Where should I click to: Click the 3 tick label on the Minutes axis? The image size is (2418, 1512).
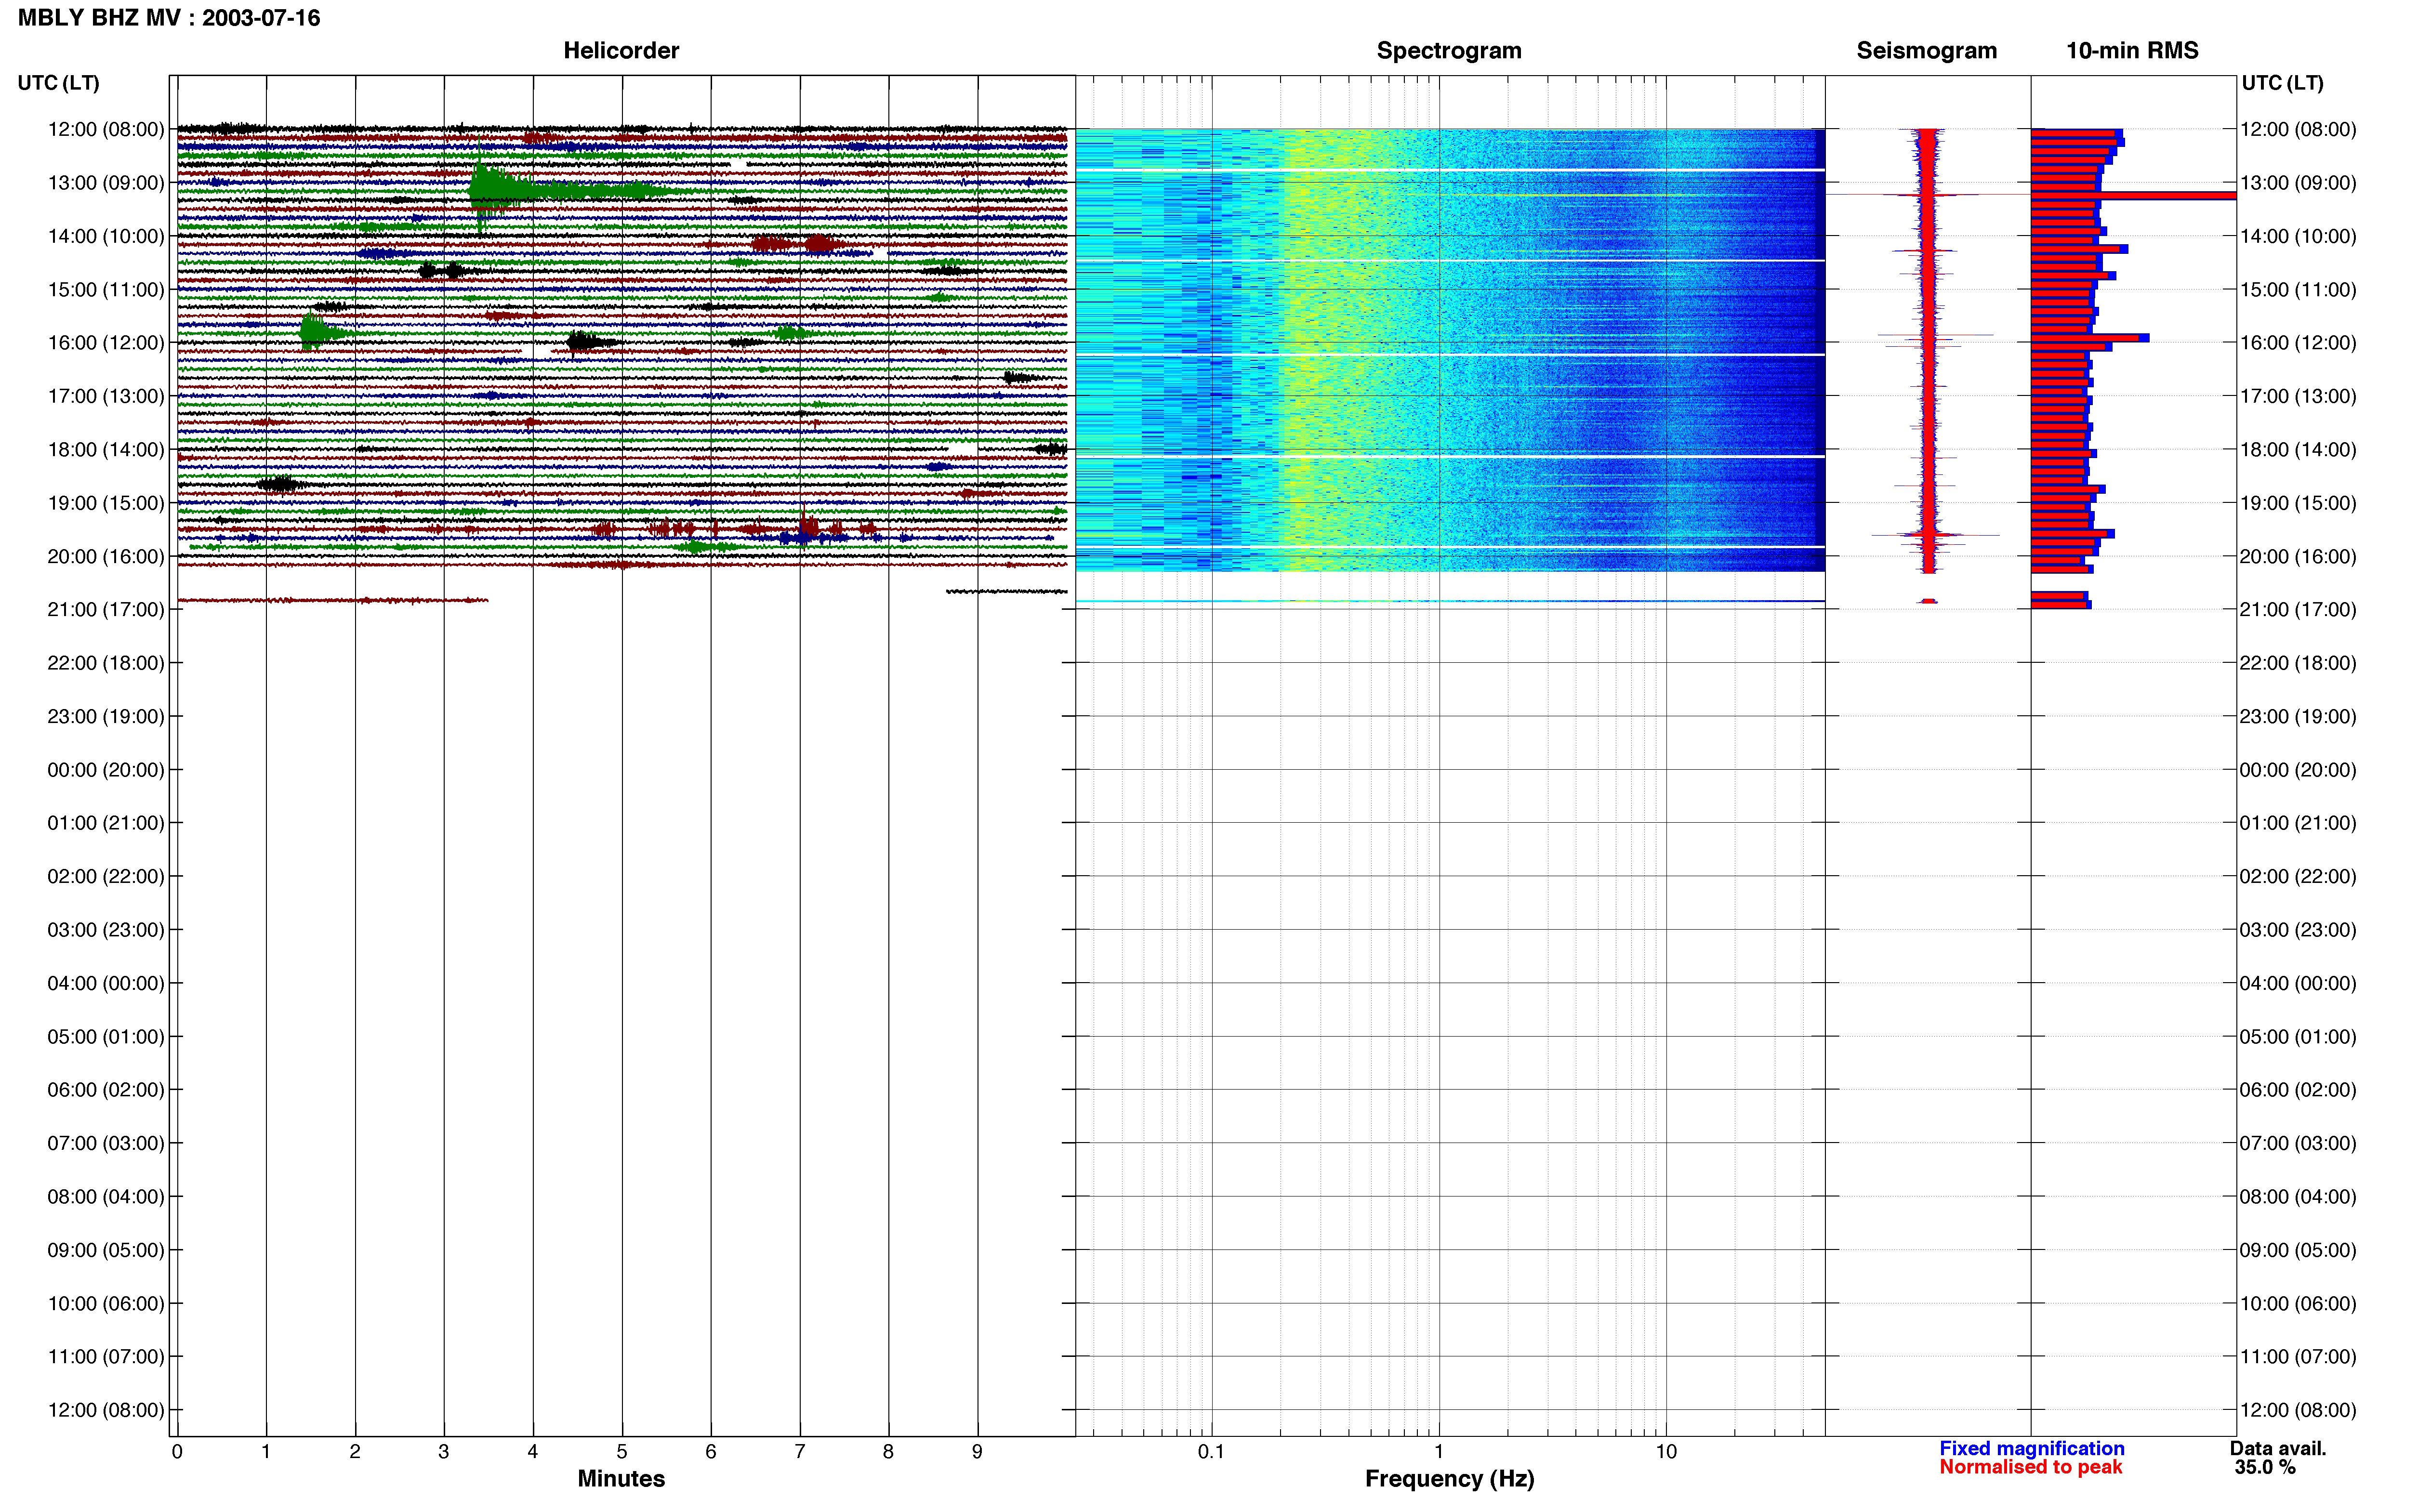pyautogui.click(x=444, y=1452)
